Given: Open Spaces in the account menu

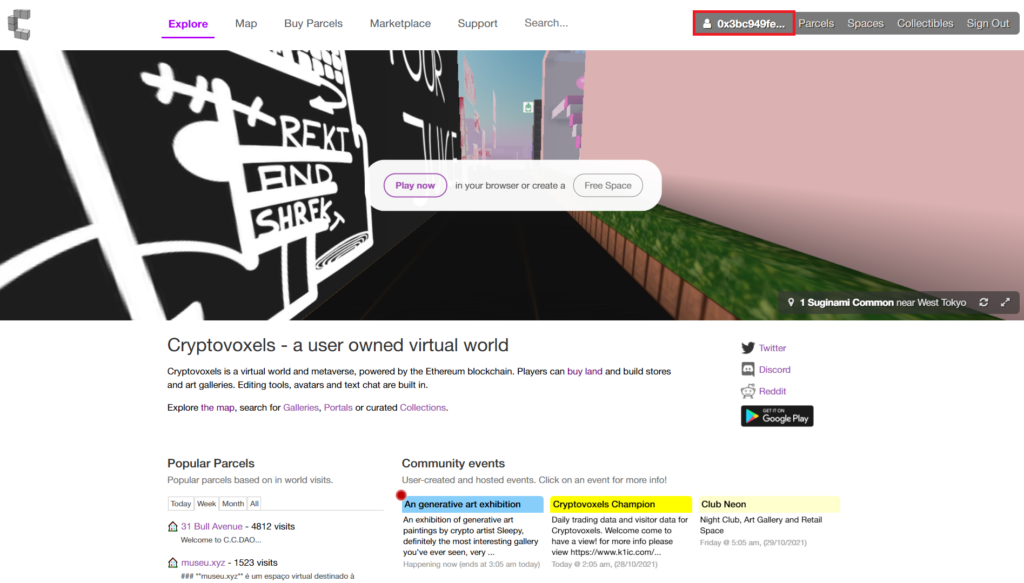Looking at the screenshot, I should [x=865, y=24].
